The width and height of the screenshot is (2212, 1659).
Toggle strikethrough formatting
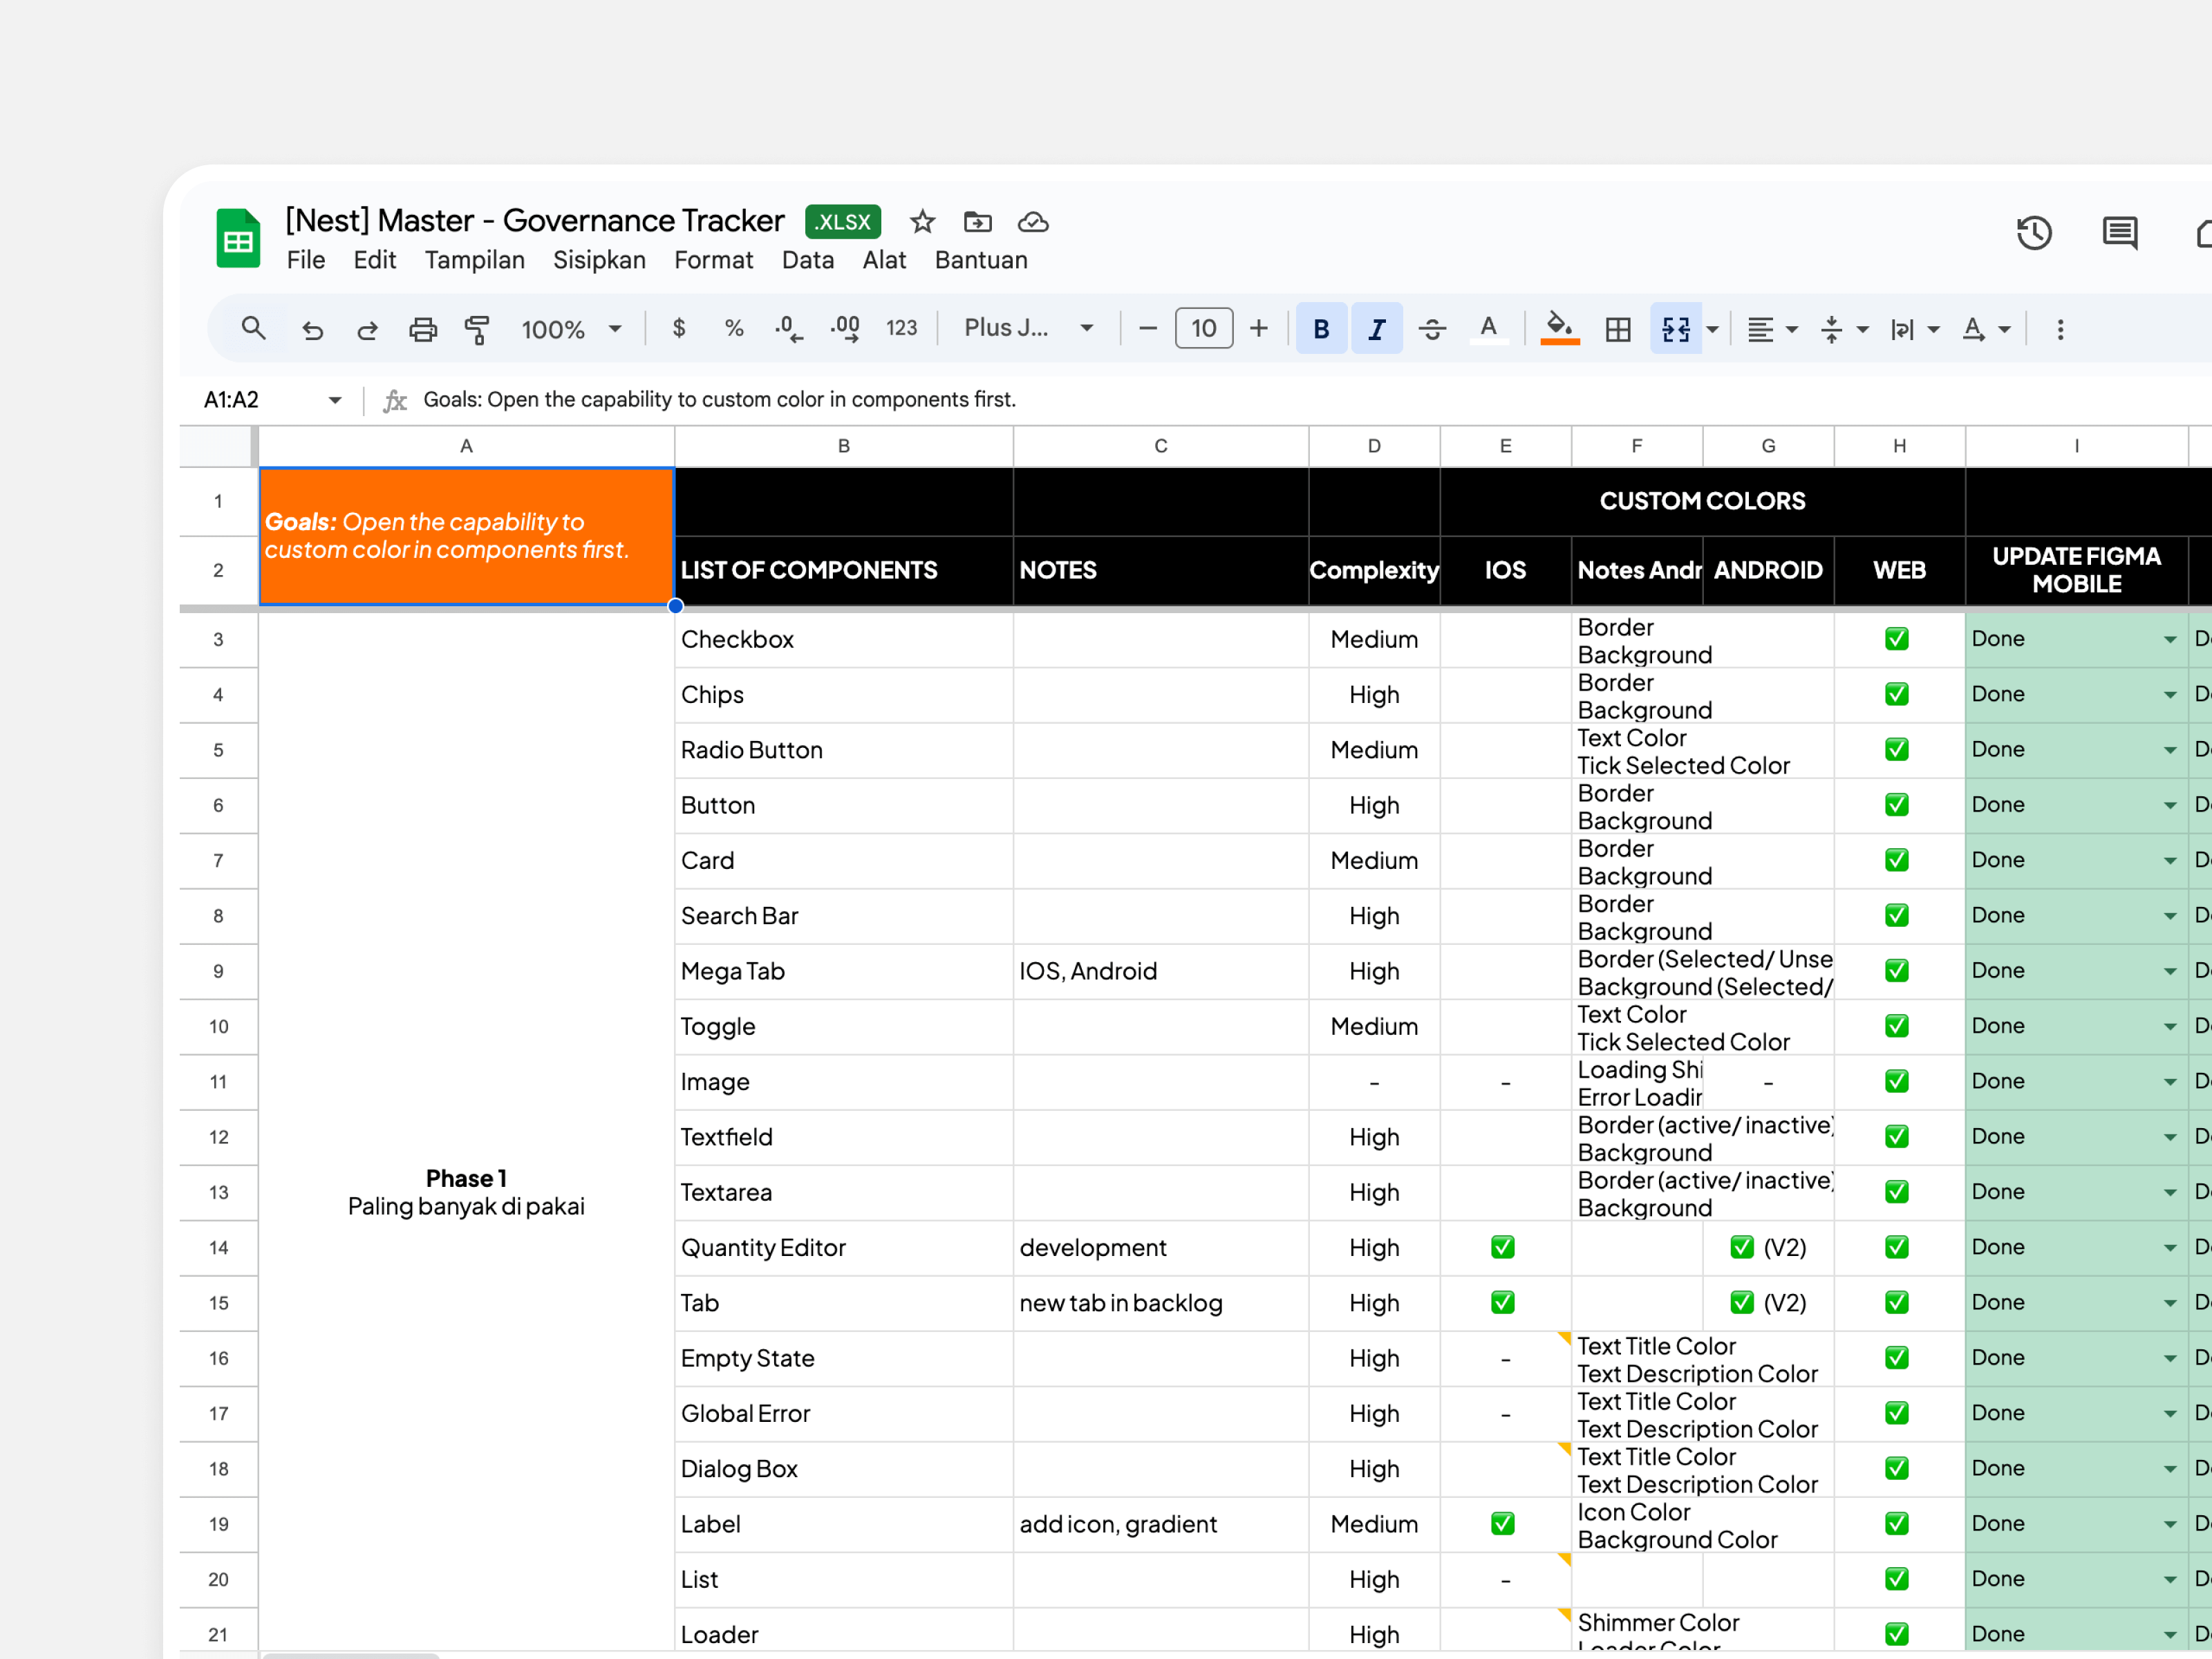pos(1432,329)
